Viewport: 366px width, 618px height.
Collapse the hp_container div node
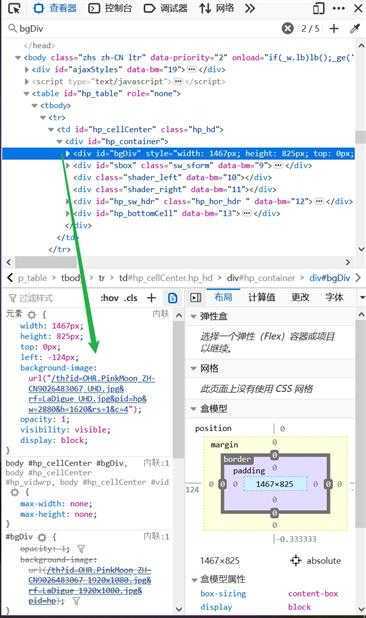[59, 141]
